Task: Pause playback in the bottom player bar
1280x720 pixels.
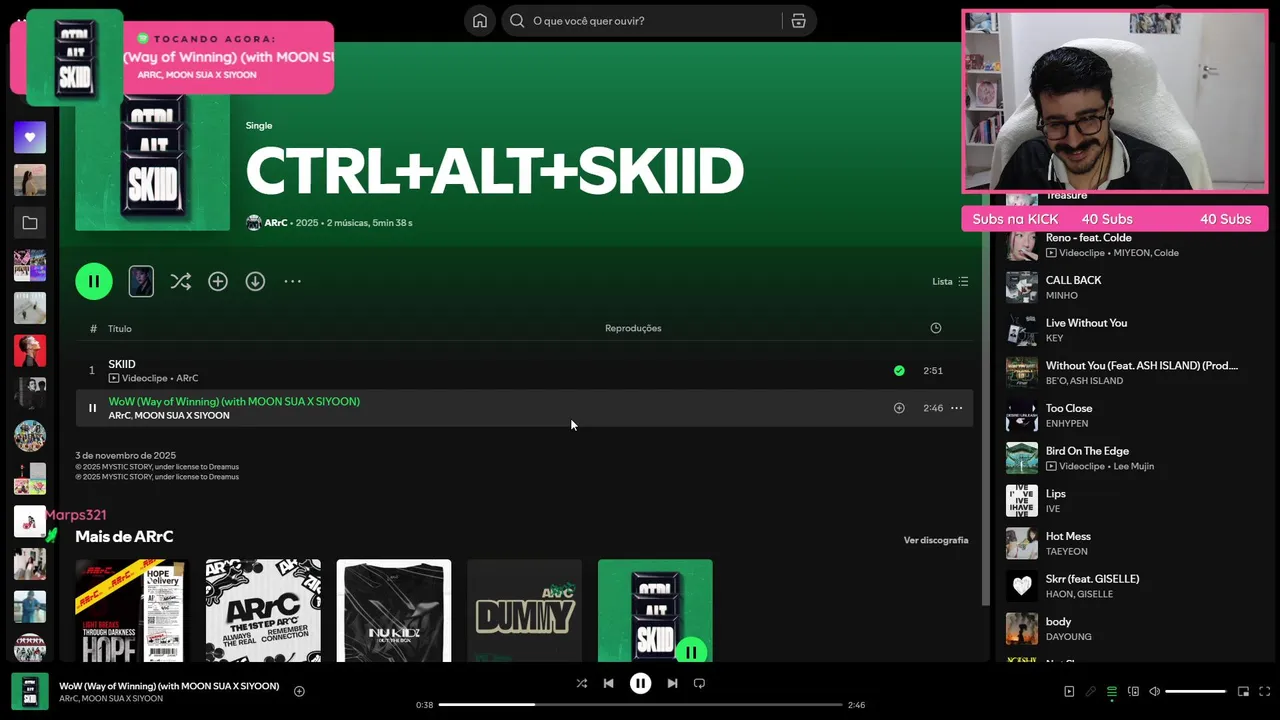Action: 640,683
